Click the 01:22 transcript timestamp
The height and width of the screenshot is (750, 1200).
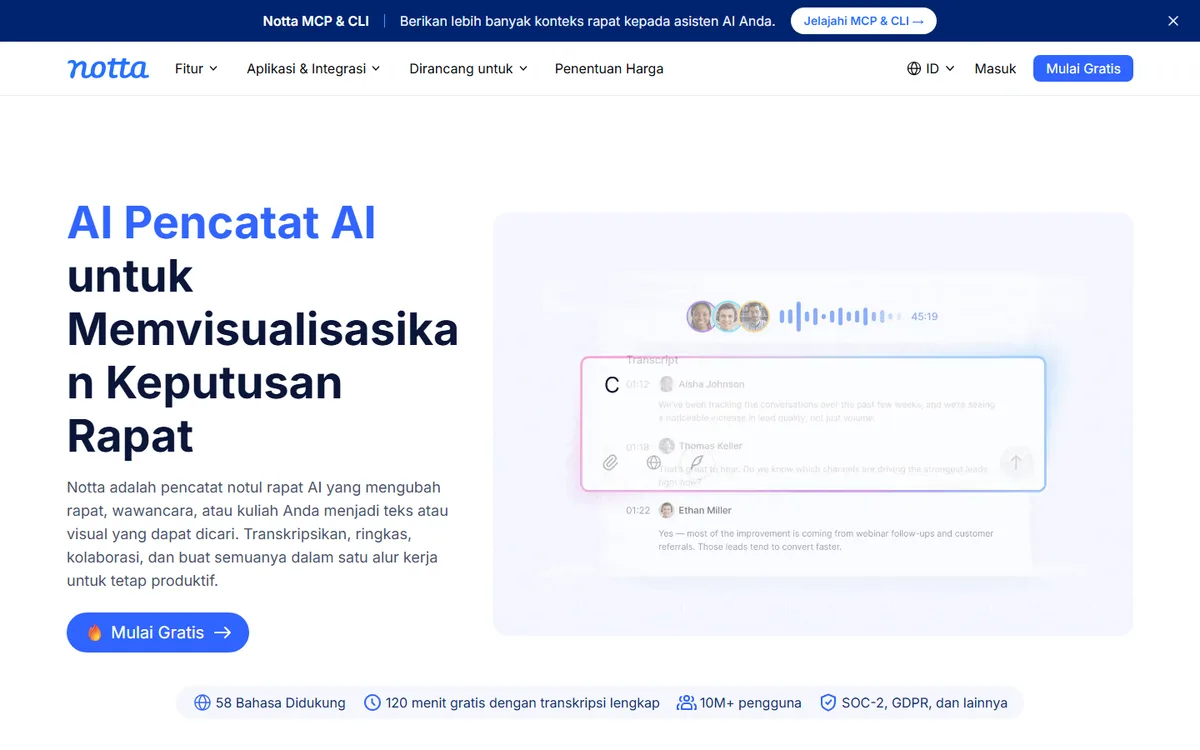(638, 510)
